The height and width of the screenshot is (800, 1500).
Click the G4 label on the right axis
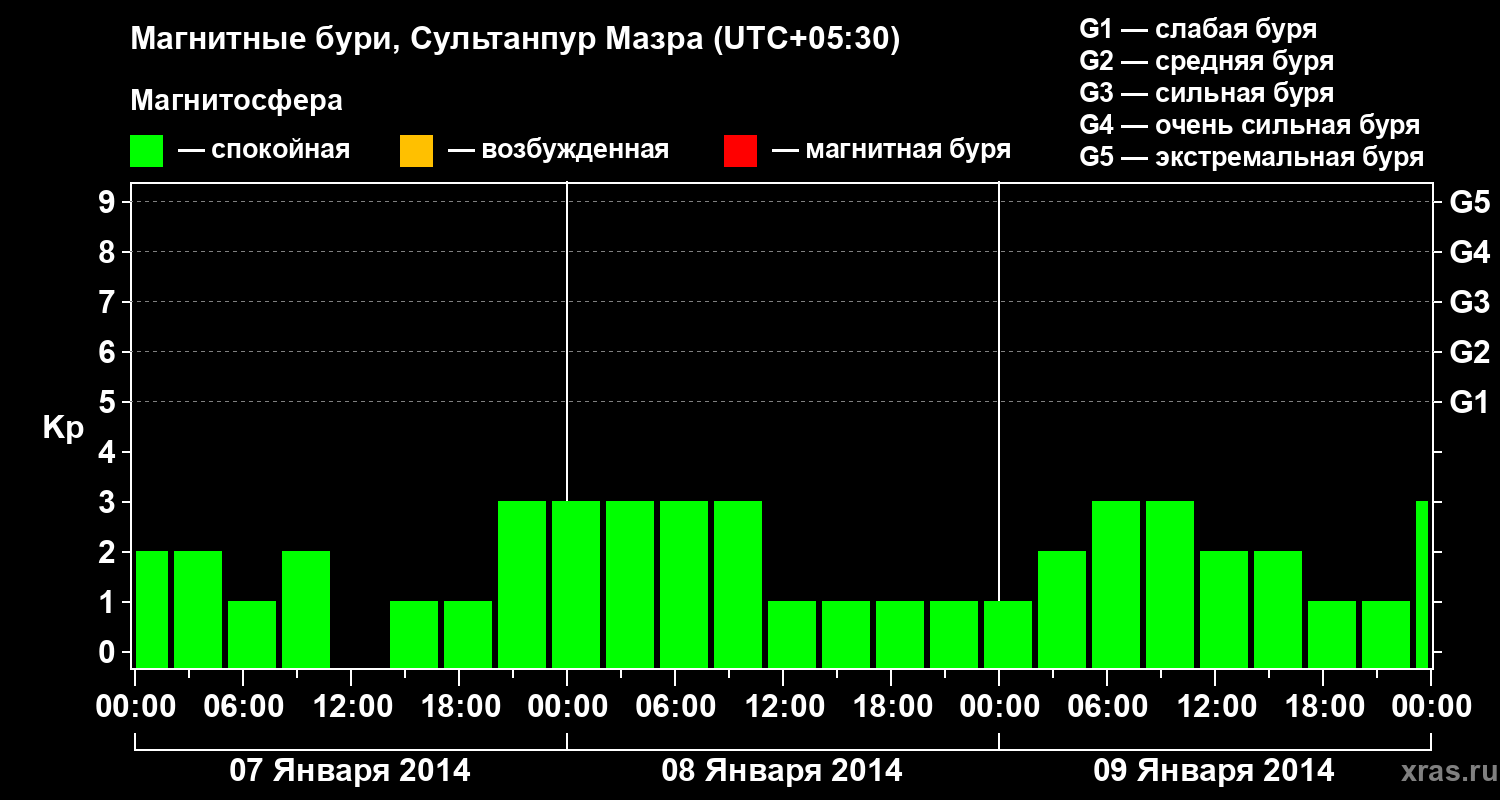pos(1469,252)
